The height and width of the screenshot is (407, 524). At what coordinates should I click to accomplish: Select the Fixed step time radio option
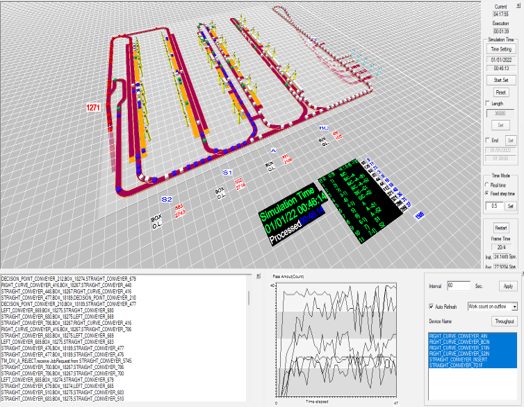(x=487, y=193)
